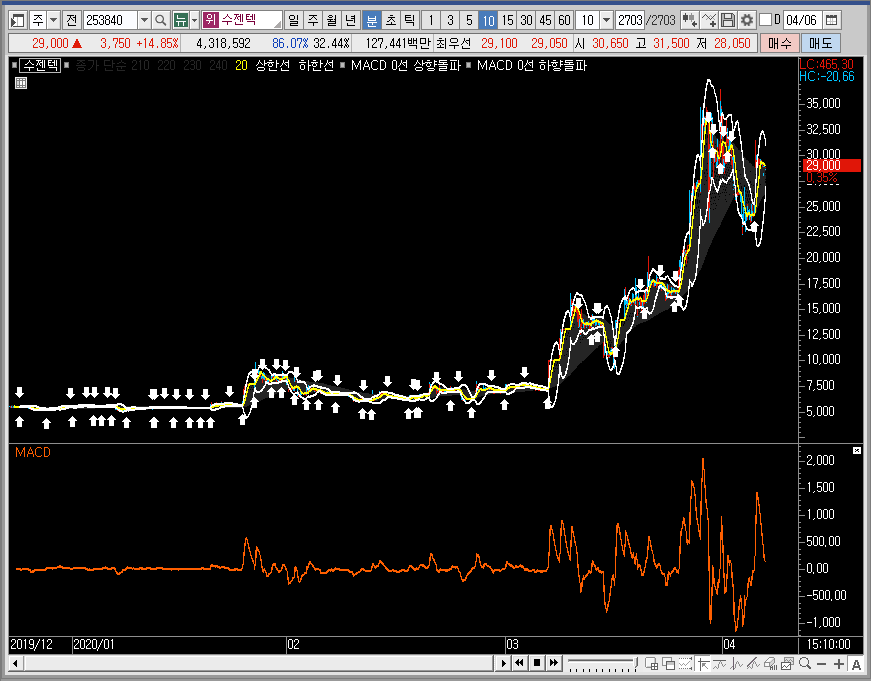Image resolution: width=871 pixels, height=681 pixels.
Task: Click the A auto-scale button
Action: point(856,663)
